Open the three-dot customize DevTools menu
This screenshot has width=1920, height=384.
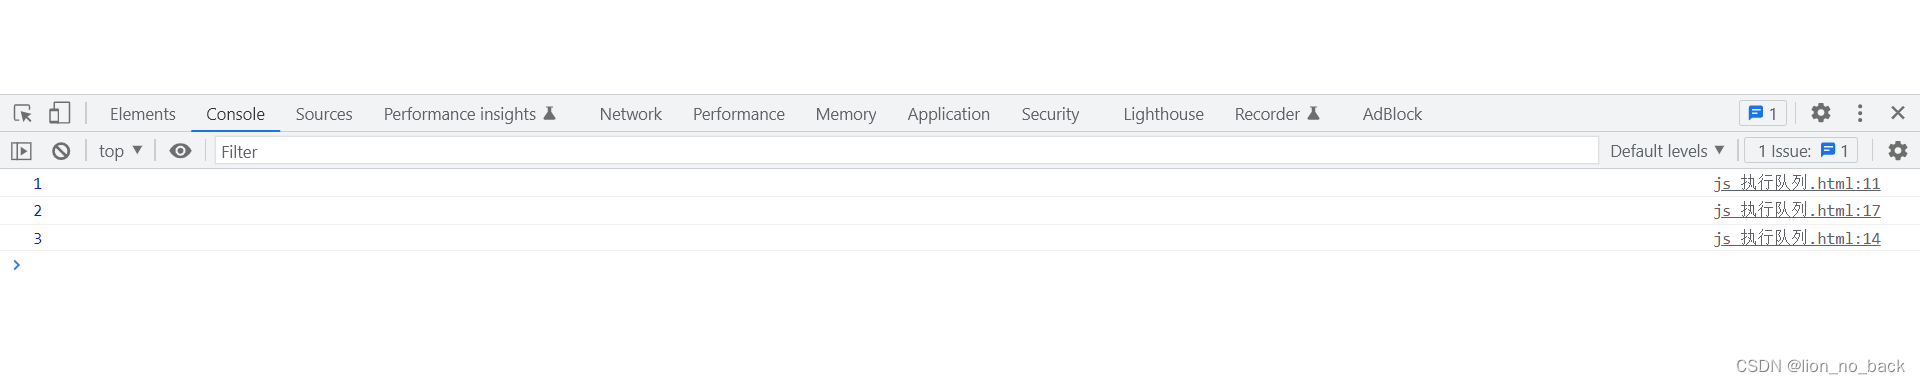tap(1860, 113)
